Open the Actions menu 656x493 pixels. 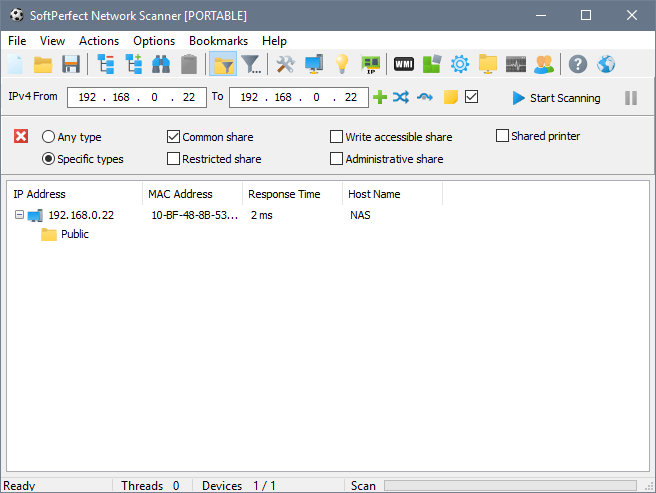99,41
